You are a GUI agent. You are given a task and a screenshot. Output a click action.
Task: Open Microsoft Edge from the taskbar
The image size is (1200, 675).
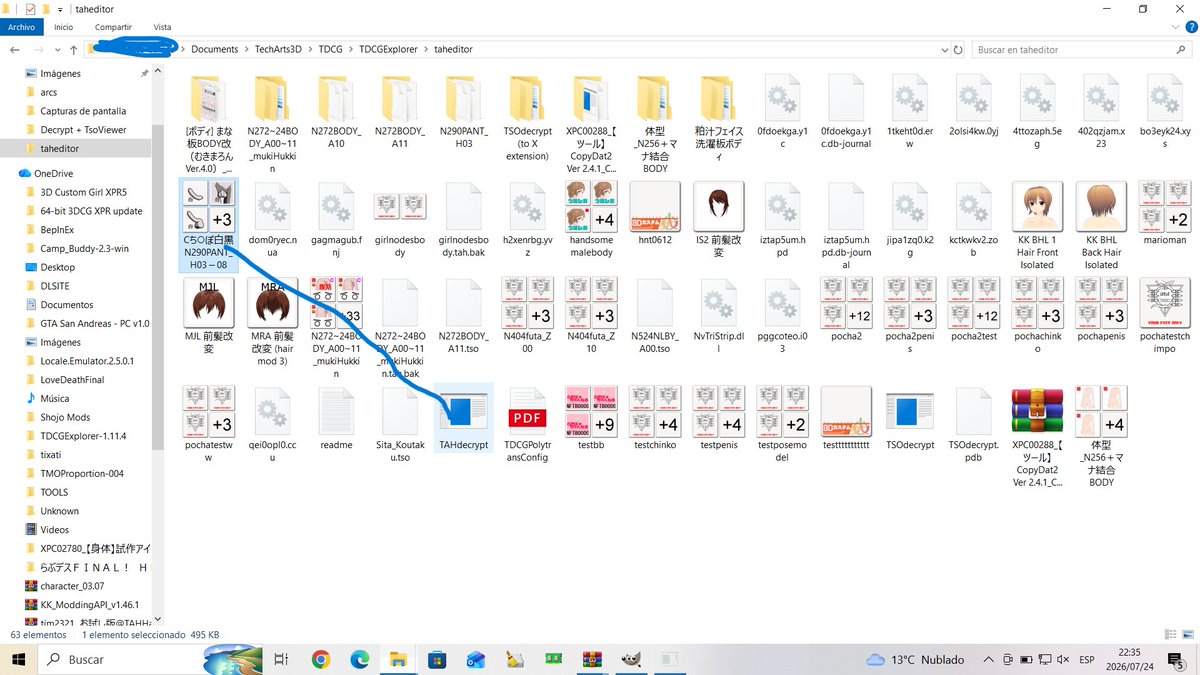coord(359,659)
